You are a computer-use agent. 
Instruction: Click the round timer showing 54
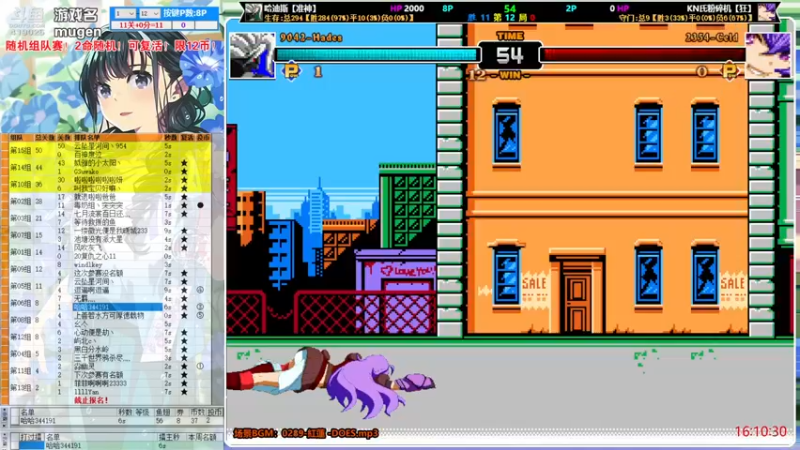coord(510,55)
